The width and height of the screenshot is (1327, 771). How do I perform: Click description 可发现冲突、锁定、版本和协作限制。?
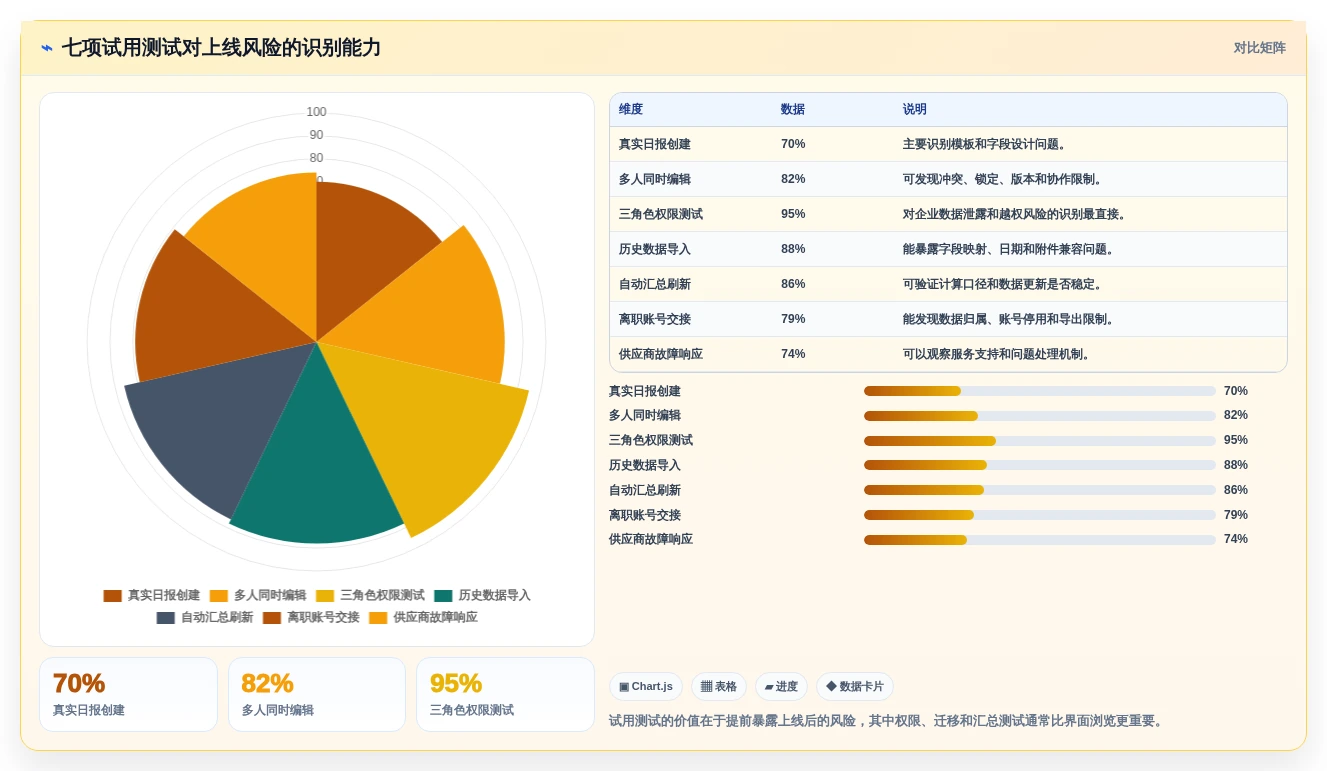coord(1003,179)
